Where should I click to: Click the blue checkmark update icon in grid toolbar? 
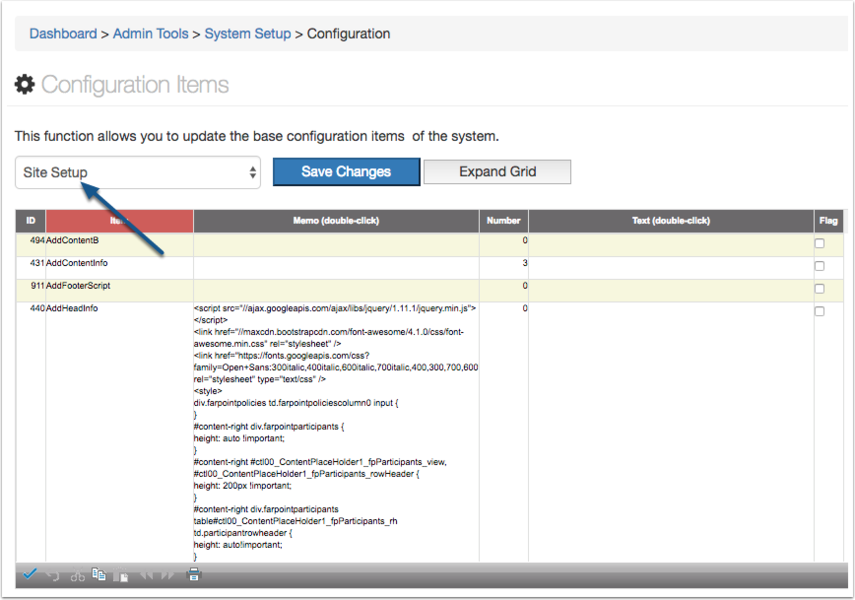(30, 573)
